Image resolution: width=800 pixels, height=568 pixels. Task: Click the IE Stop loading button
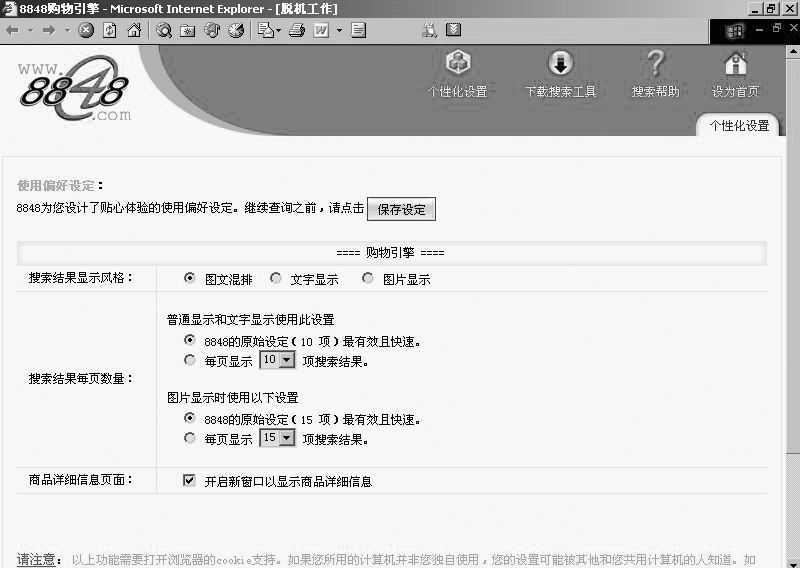(x=86, y=30)
